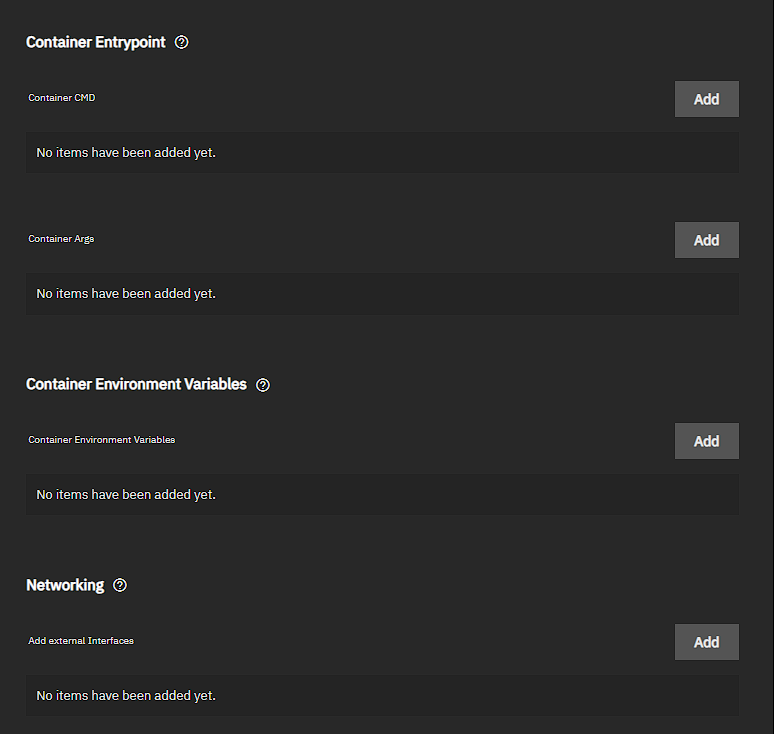The height and width of the screenshot is (734, 774).
Task: Click the Networking section heading
Action: [65, 585]
